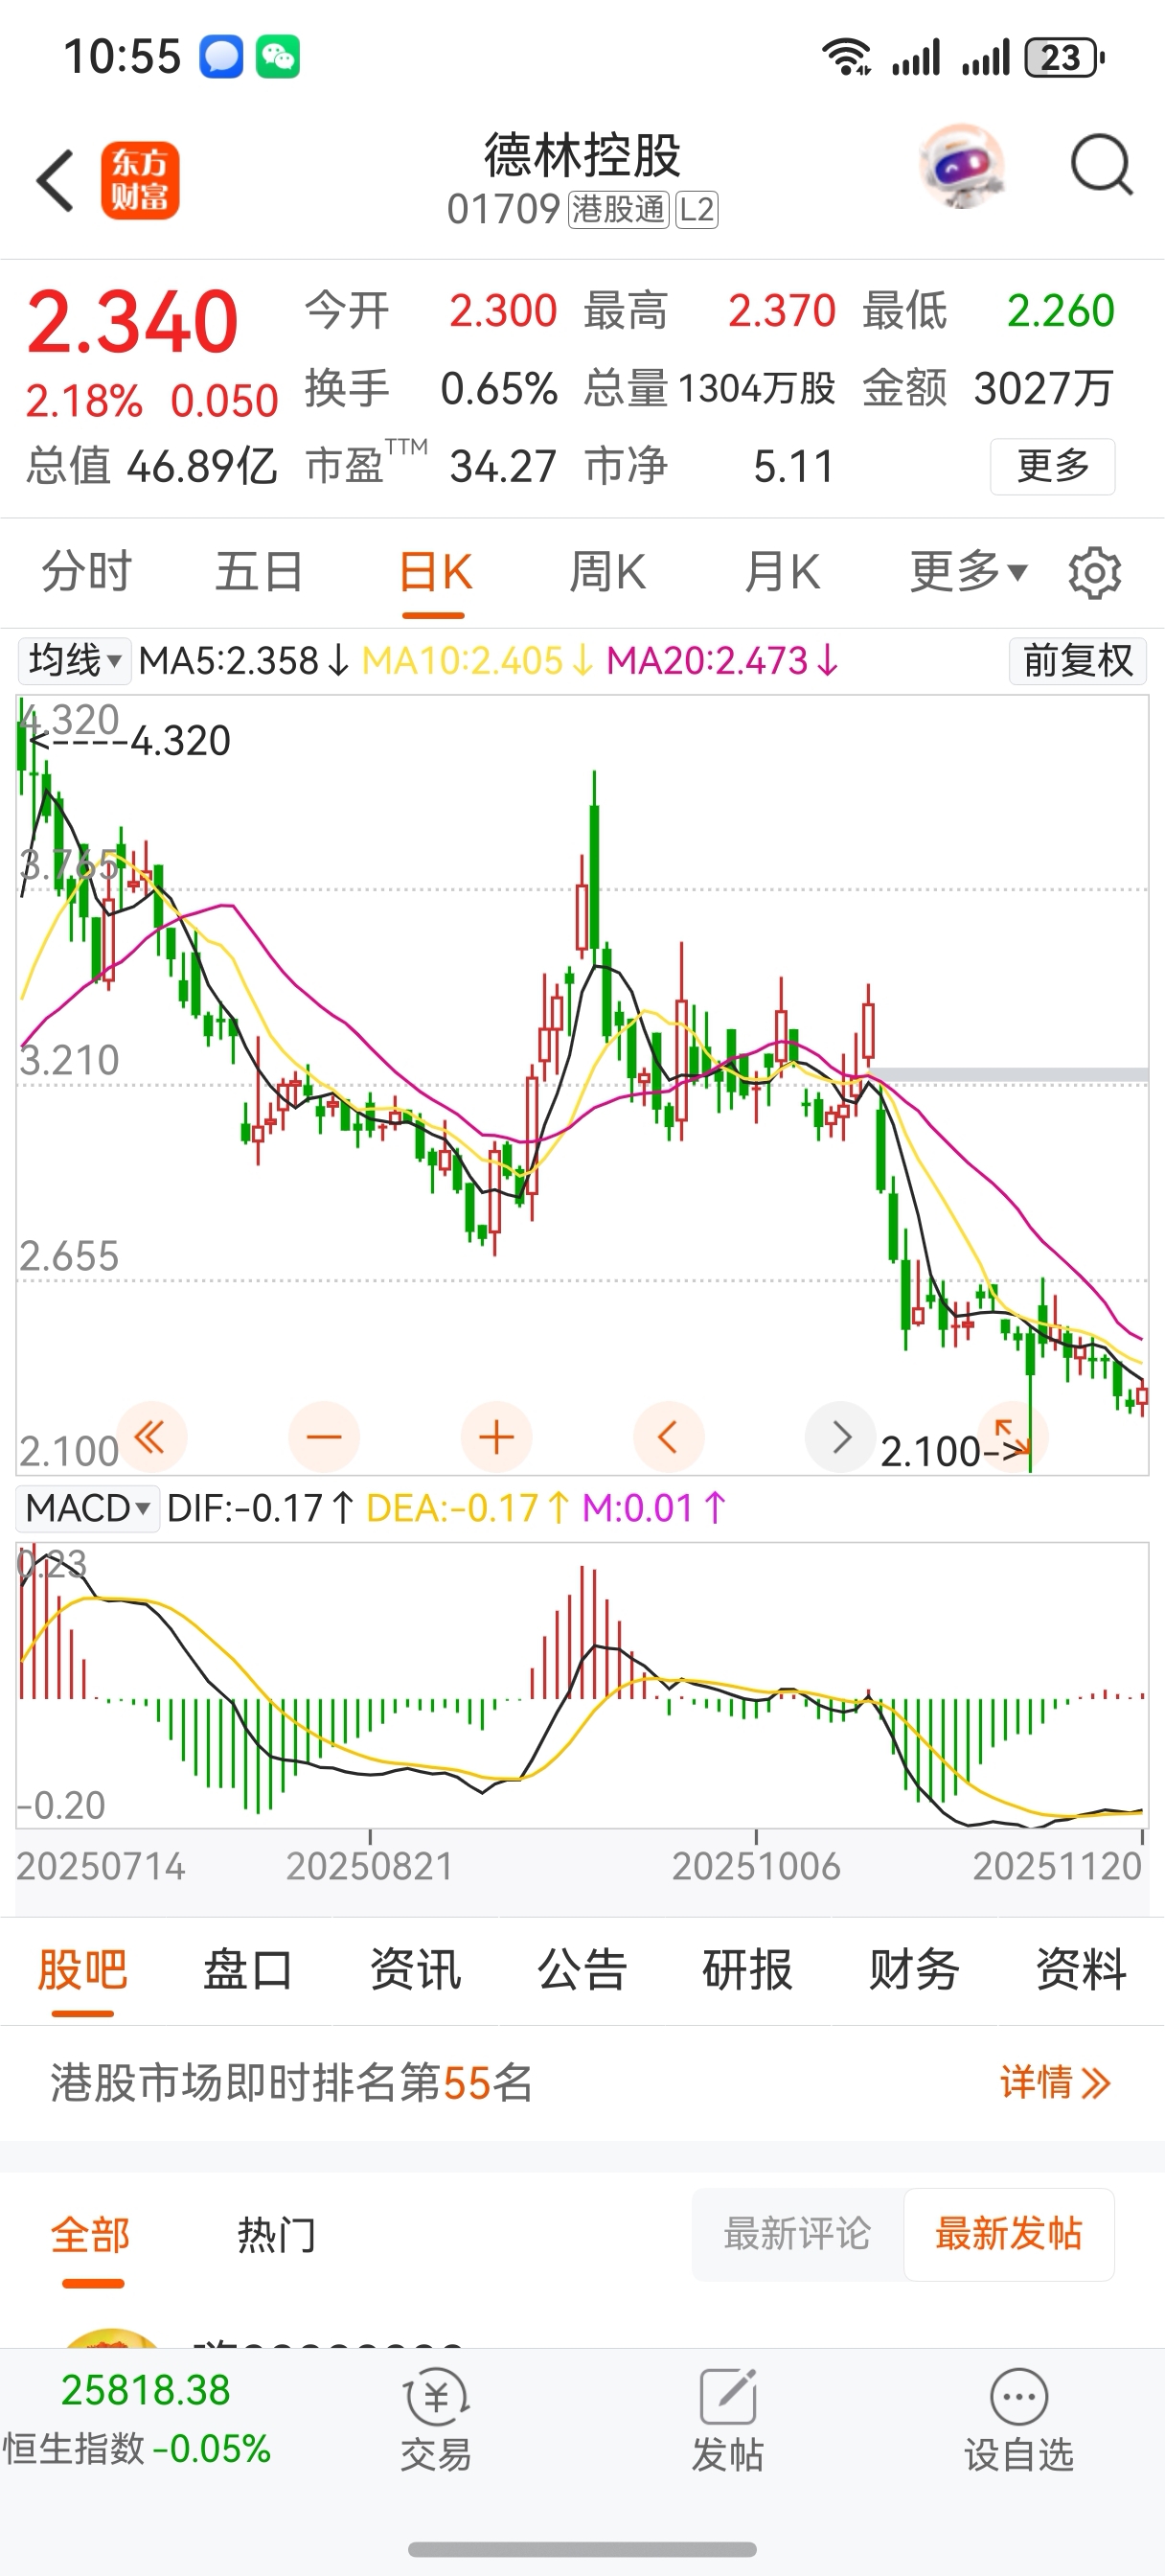Viewport: 1165px width, 2576px height.
Task: Tap the 总值 46.89亿 market cap value
Action: click(x=152, y=466)
